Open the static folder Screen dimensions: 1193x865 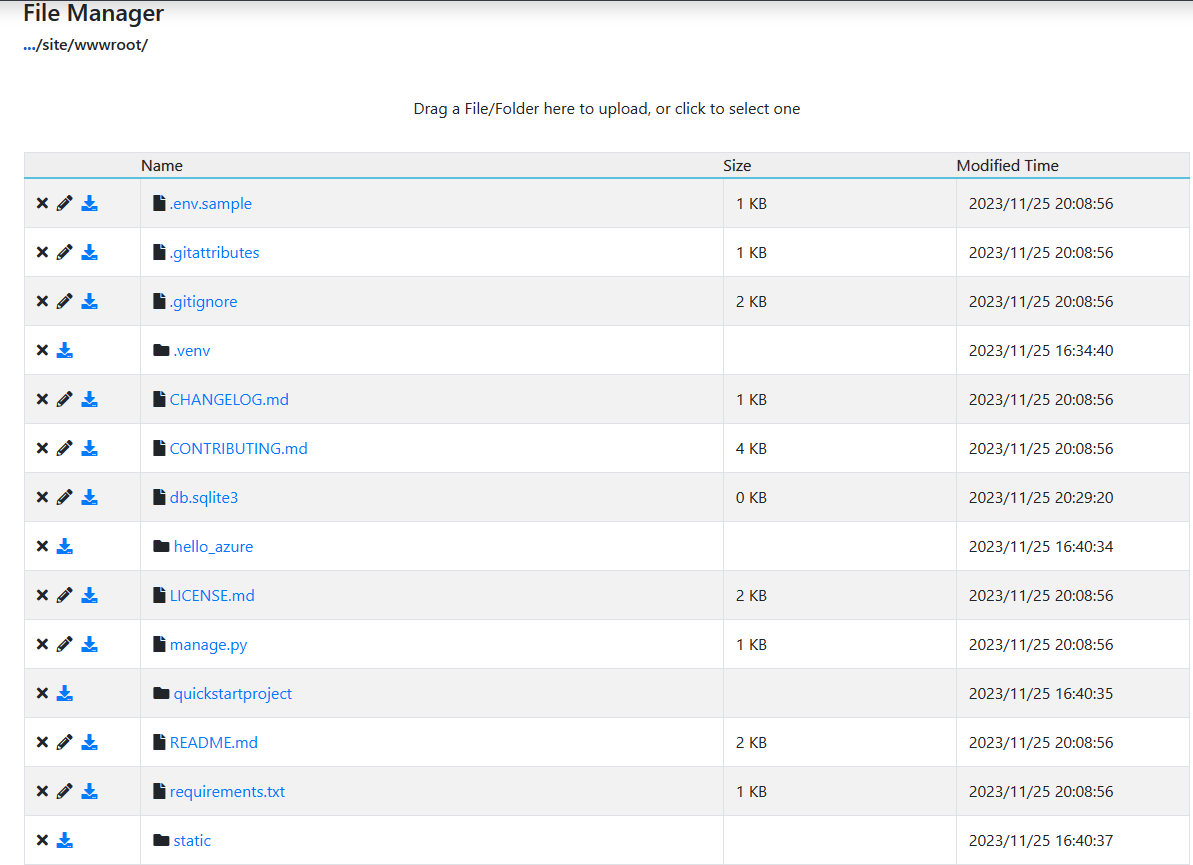[x=191, y=840]
